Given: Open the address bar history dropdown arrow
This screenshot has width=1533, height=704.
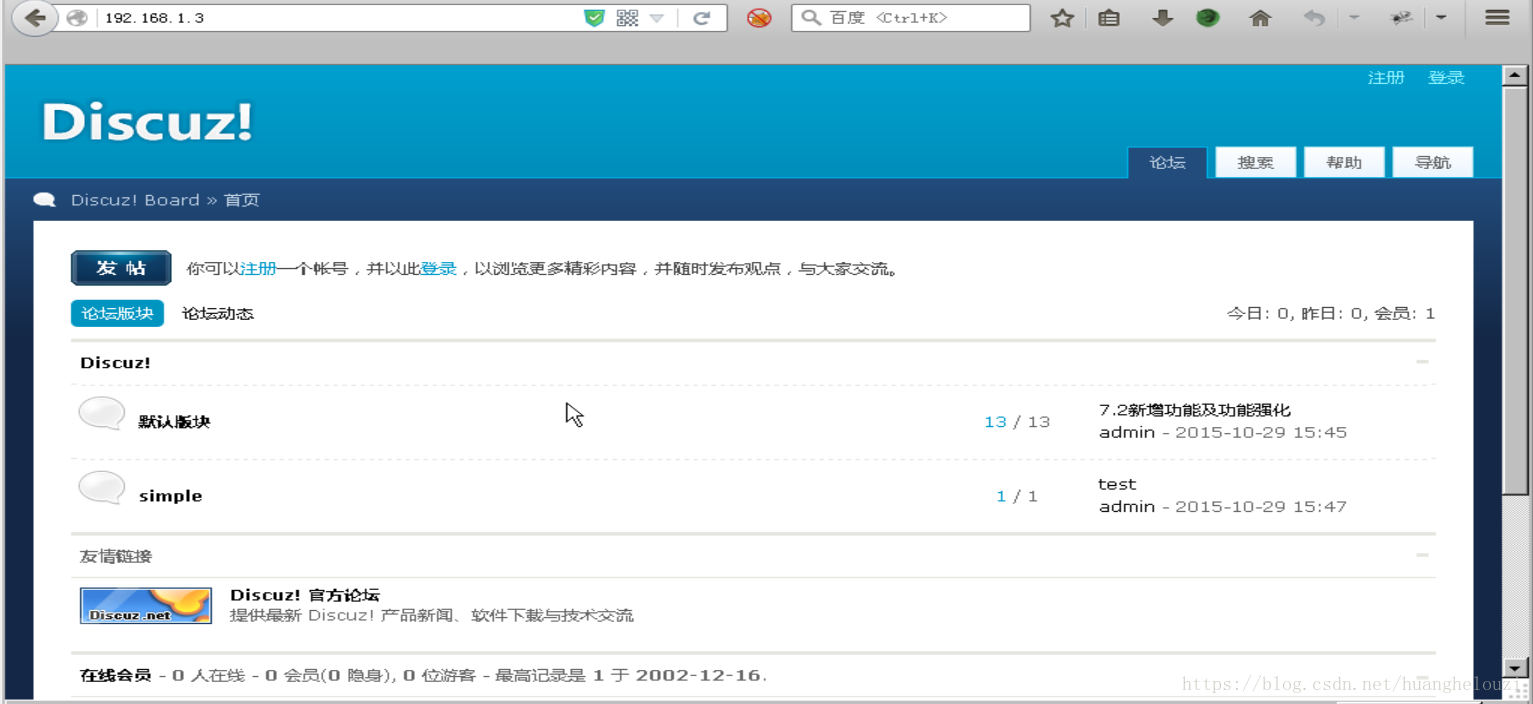Looking at the screenshot, I should pyautogui.click(x=657, y=18).
